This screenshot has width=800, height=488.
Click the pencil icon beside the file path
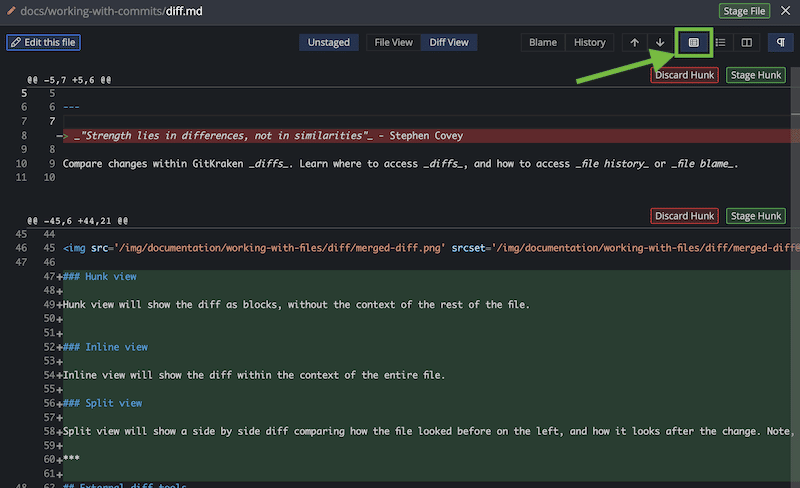[x=10, y=11]
